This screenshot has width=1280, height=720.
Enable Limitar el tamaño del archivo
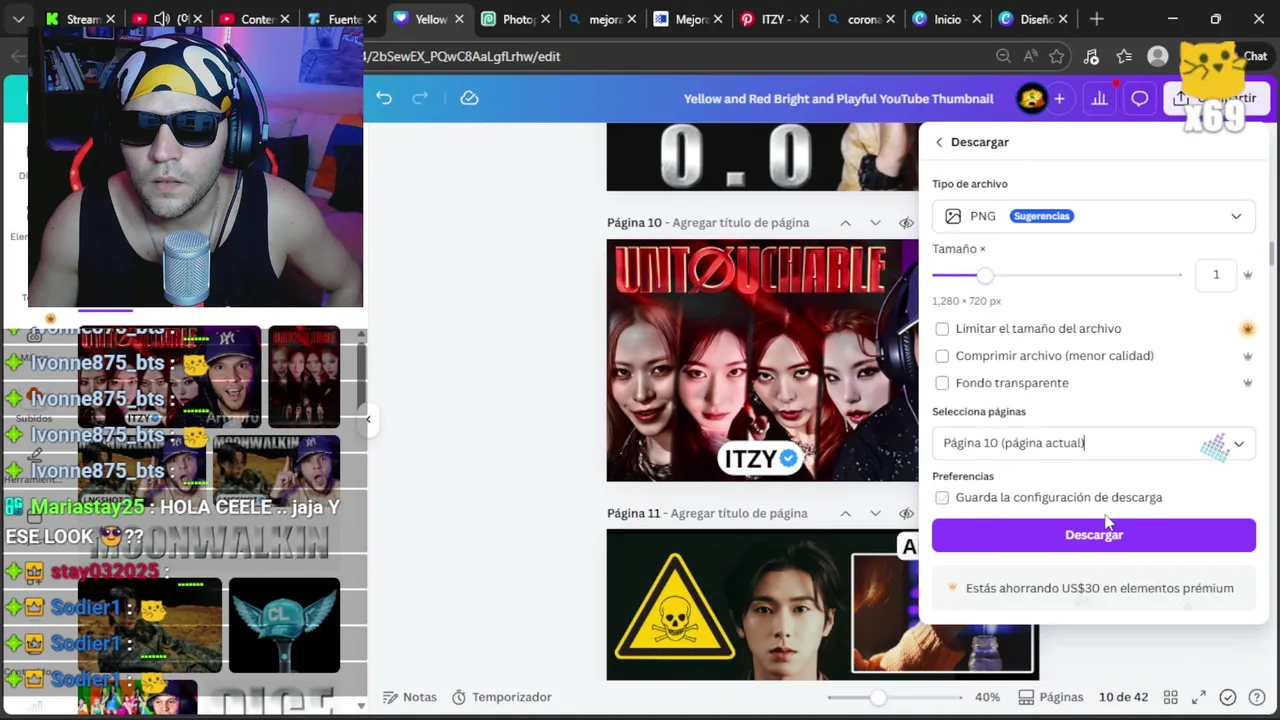pyautogui.click(x=942, y=329)
